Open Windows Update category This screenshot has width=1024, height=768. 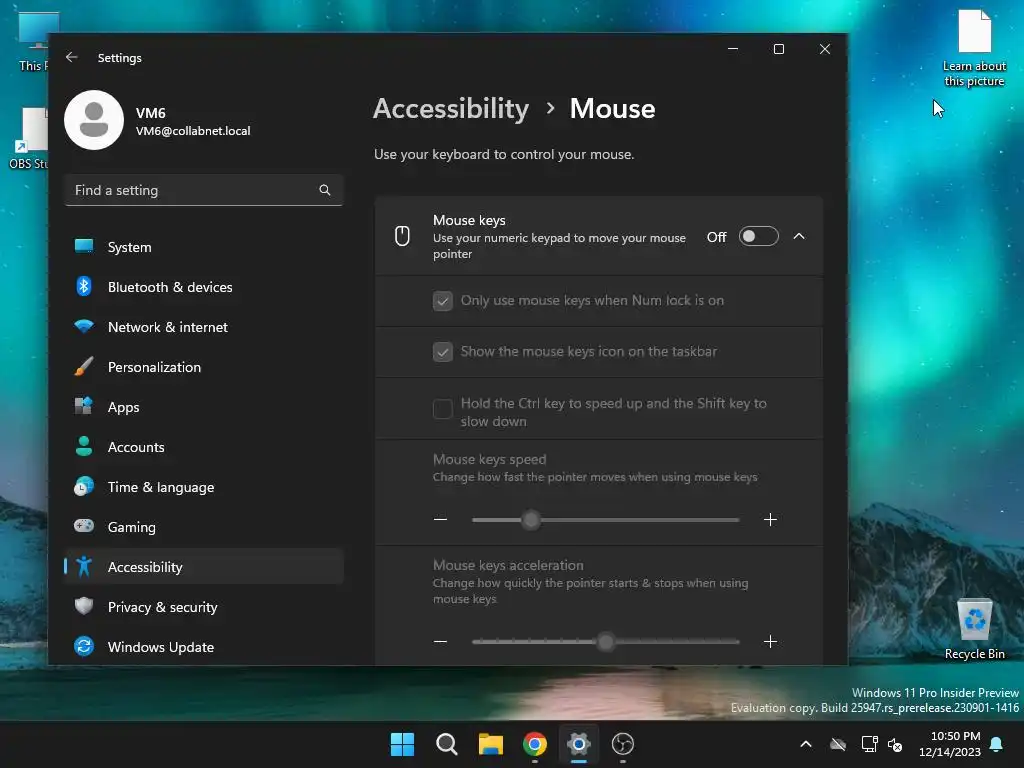point(204,647)
